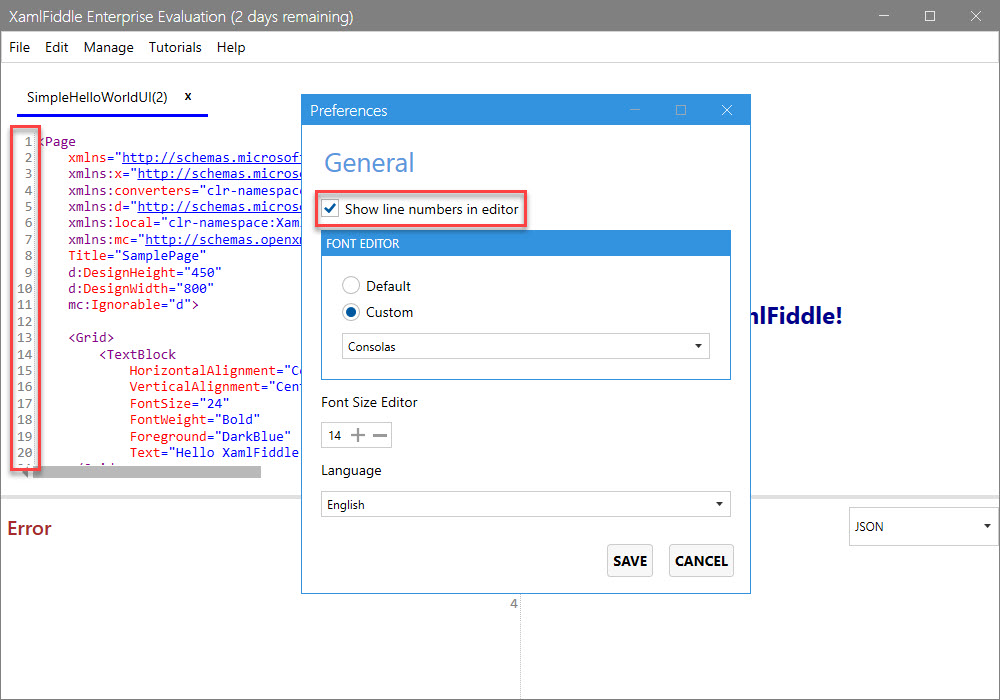Image resolution: width=1000 pixels, height=700 pixels.
Task: Click the xmlns:d schemas link on line 5
Action: pyautogui.click(x=219, y=207)
